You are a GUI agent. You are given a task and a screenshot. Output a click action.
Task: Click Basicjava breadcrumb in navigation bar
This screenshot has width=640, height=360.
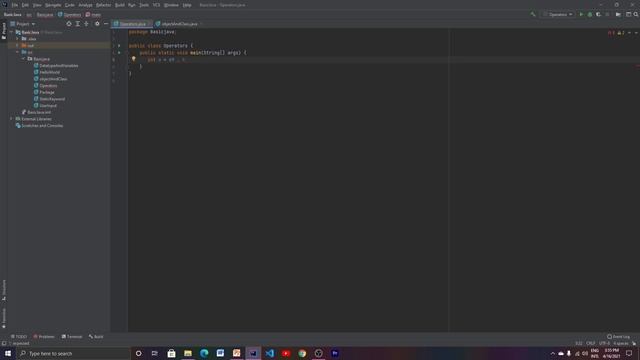click(x=44, y=15)
